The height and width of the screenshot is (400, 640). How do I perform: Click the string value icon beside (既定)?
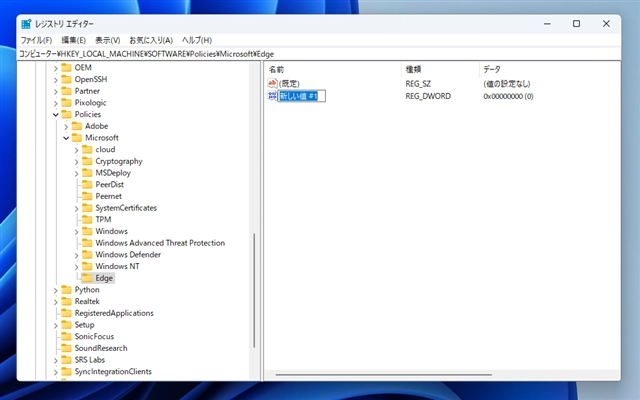(272, 83)
